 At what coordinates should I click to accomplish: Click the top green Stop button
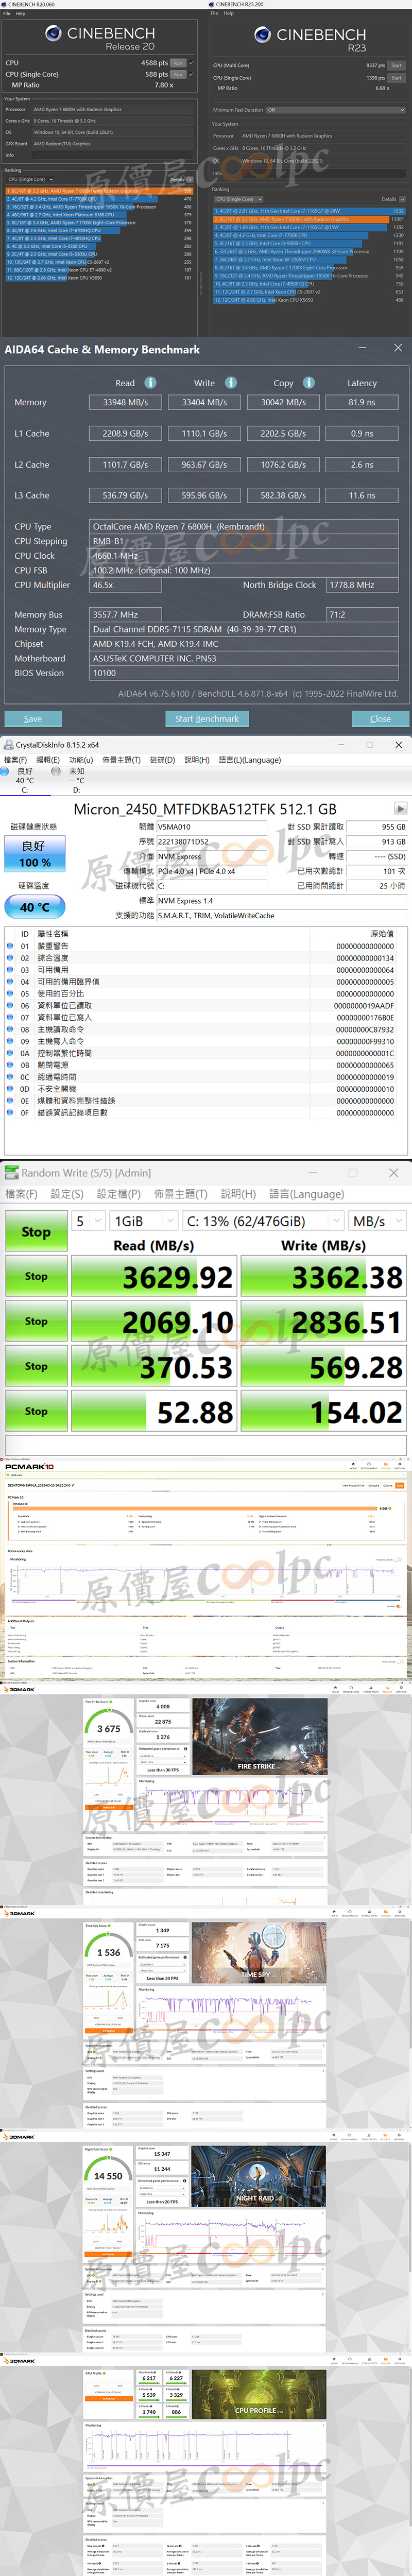36,1231
